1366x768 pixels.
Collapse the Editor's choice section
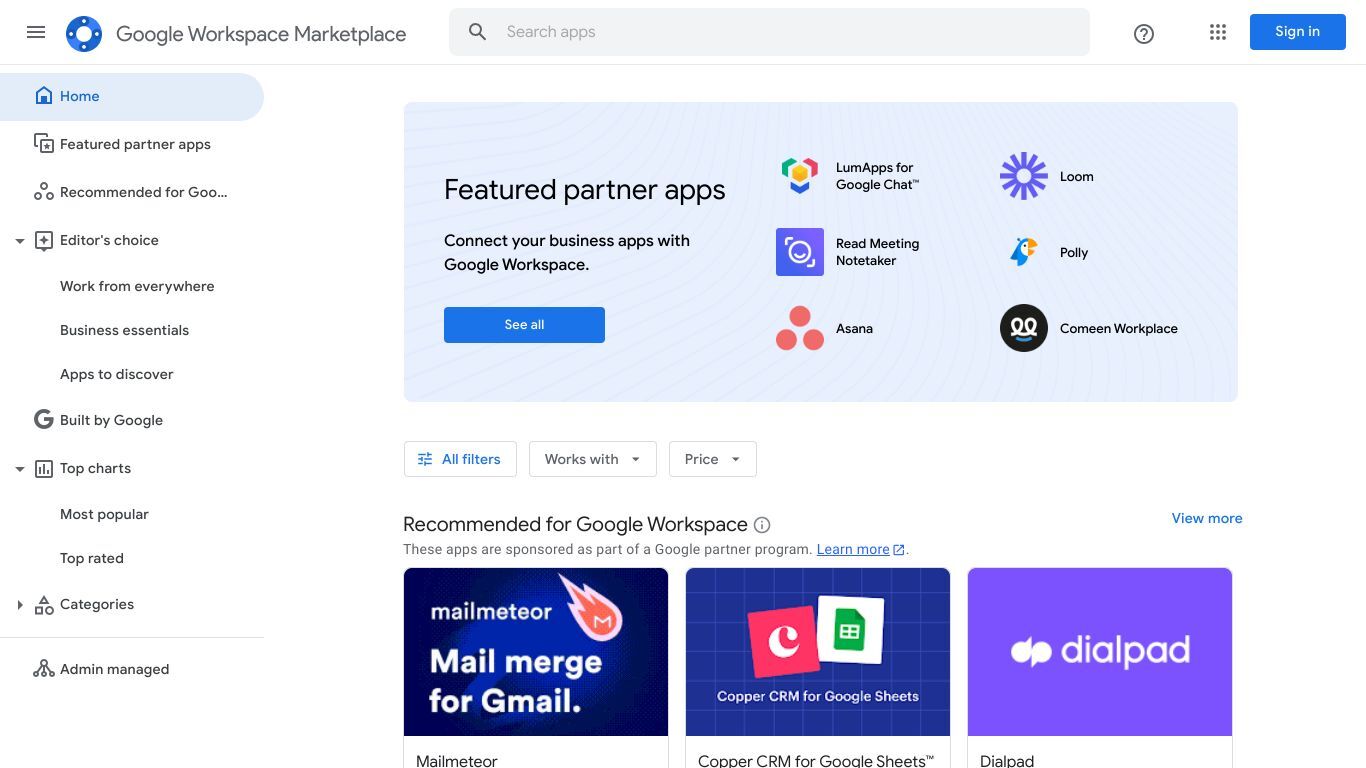point(19,241)
